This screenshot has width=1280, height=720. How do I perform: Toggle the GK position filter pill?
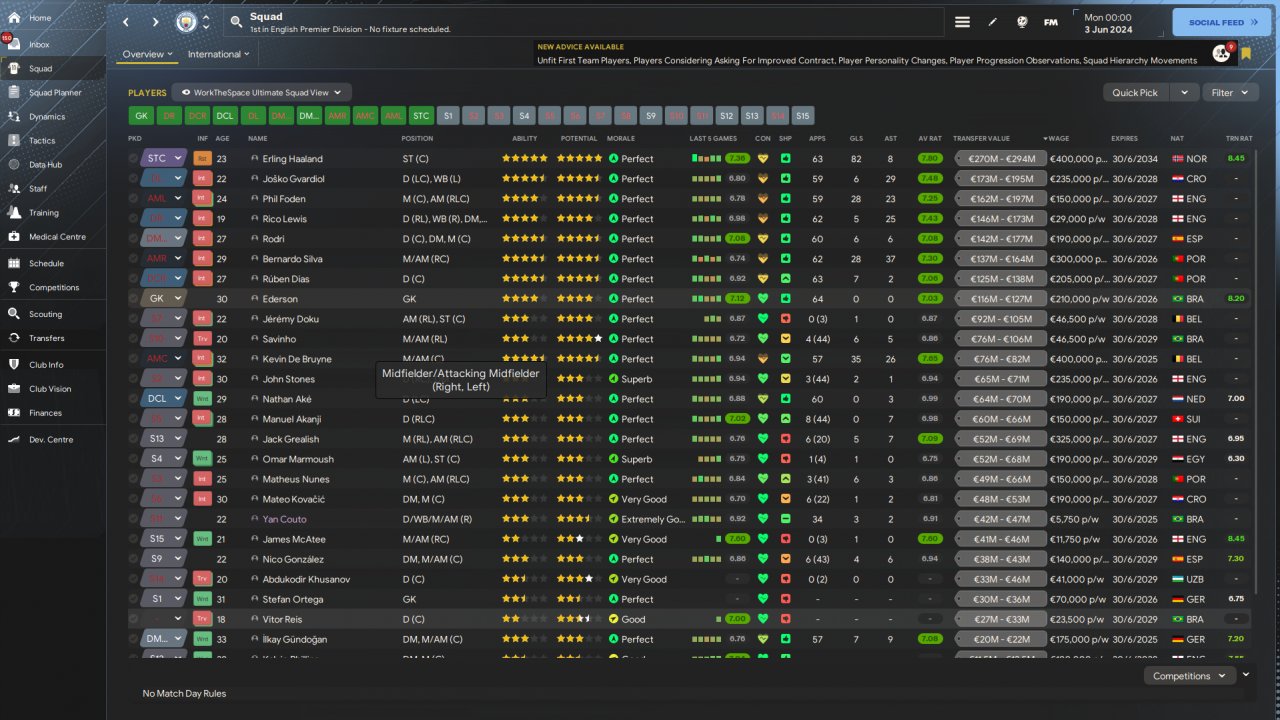click(x=141, y=116)
